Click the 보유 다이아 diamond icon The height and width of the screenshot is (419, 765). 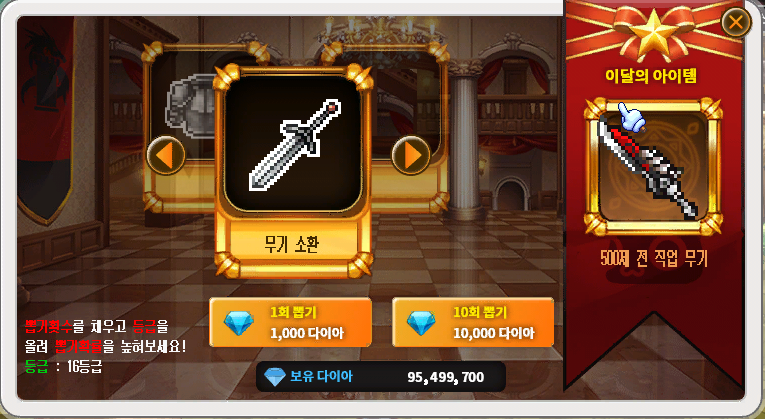click(x=275, y=377)
